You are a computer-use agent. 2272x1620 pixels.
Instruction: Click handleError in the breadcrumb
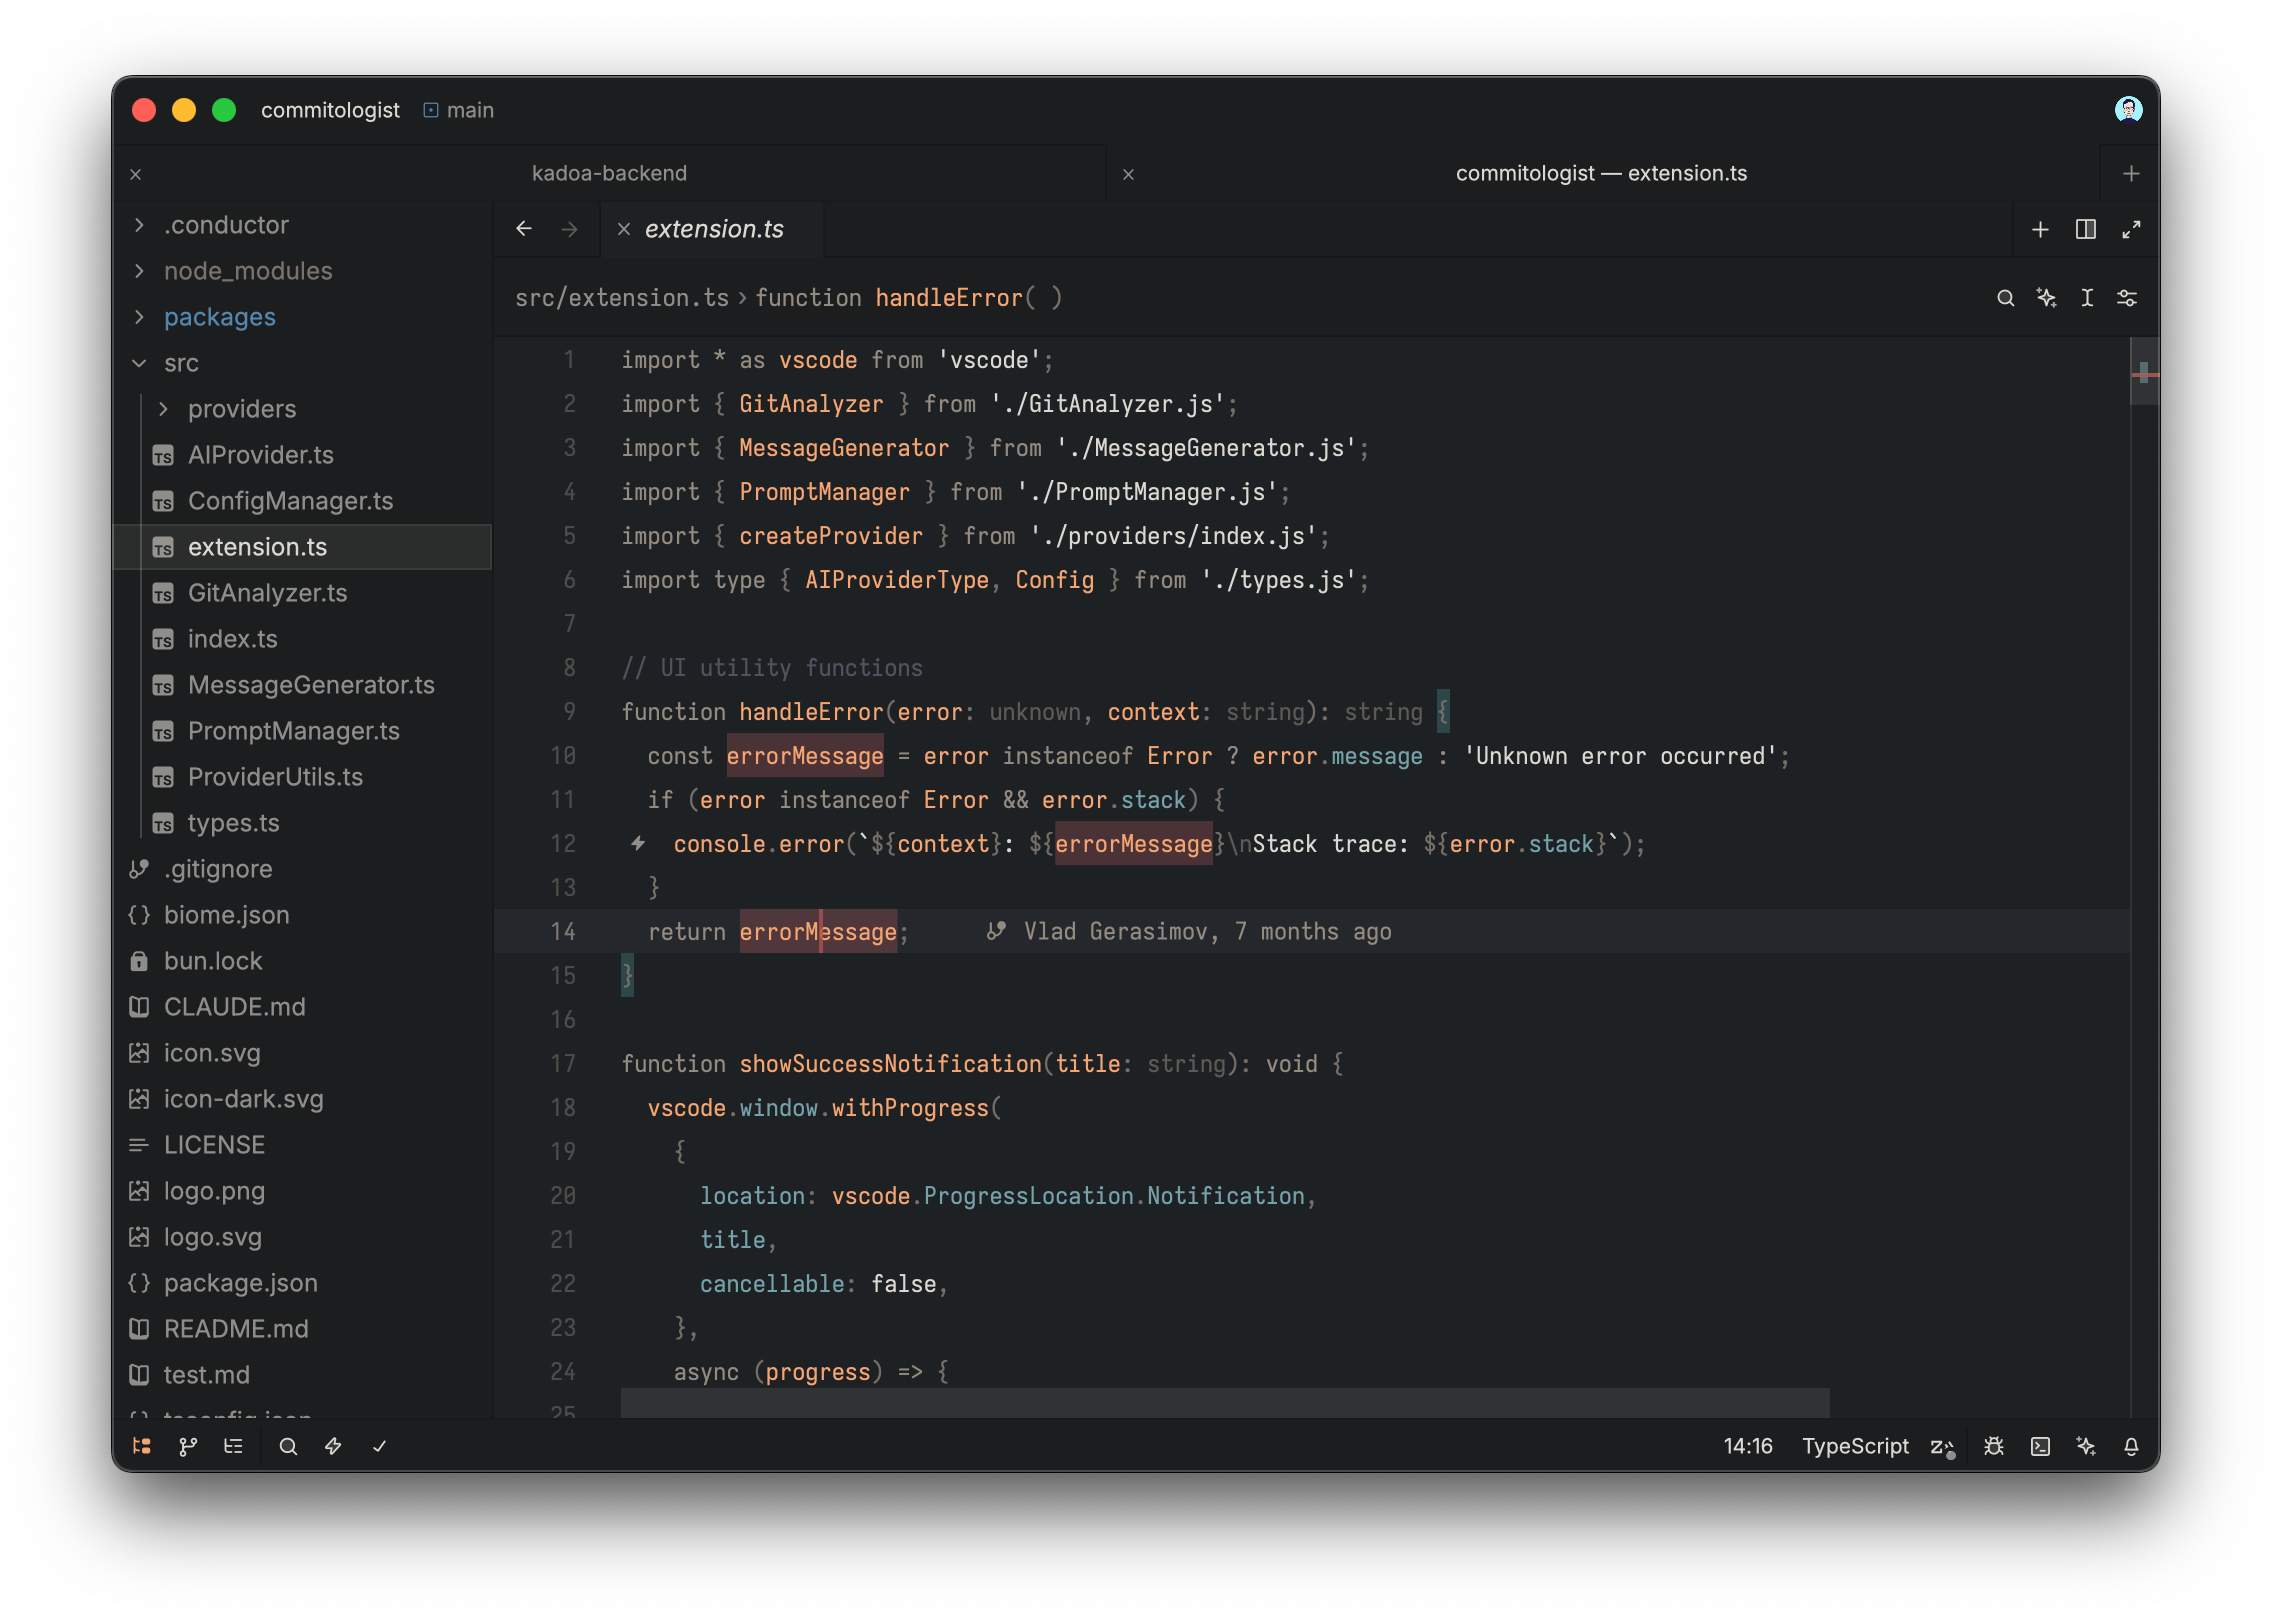pos(949,298)
